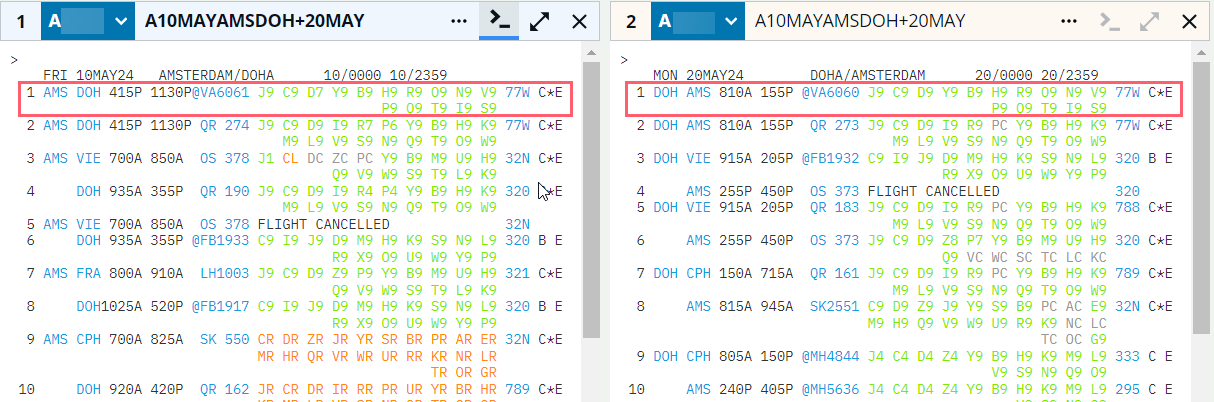
Task: Click Malaysia codeshare @MH5636
Action: tap(830, 388)
